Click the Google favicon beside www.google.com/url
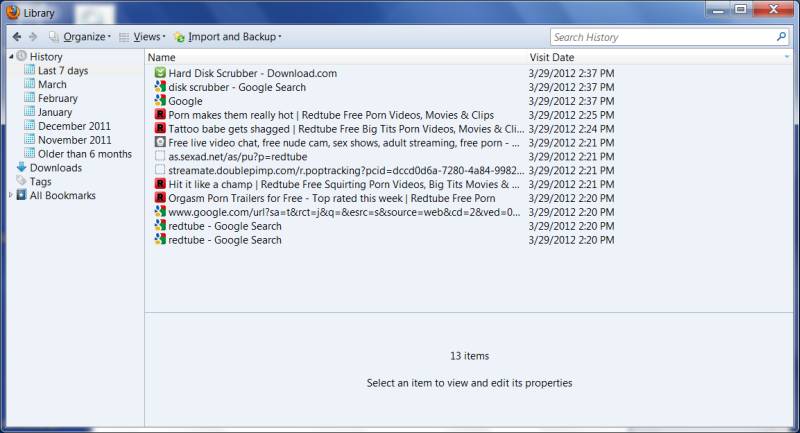 tap(160, 212)
